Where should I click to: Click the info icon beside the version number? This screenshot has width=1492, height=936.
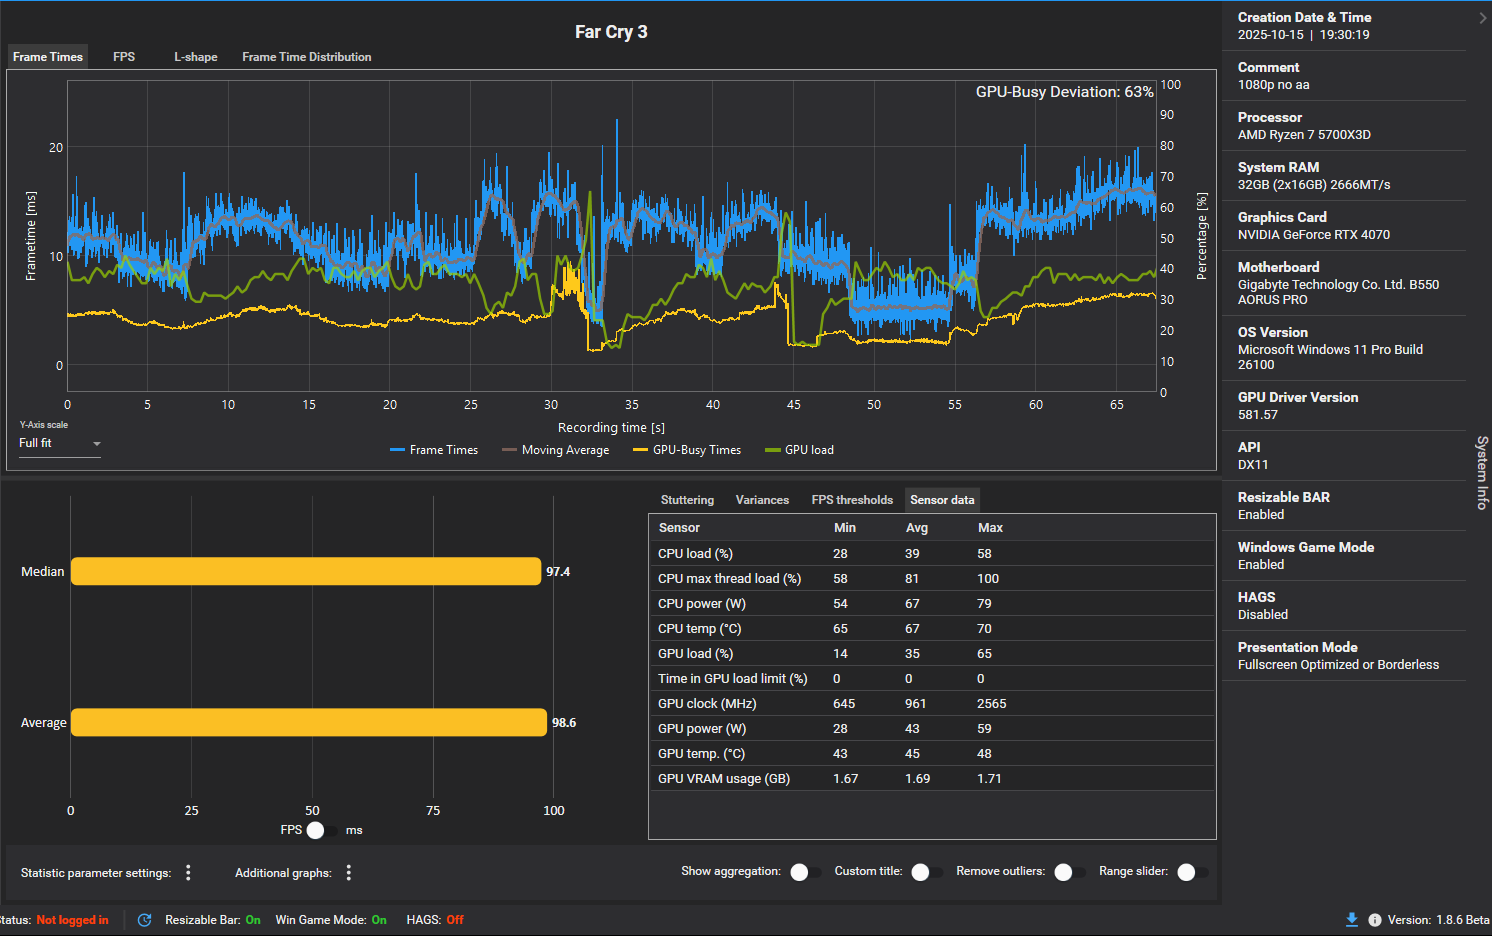point(1375,920)
